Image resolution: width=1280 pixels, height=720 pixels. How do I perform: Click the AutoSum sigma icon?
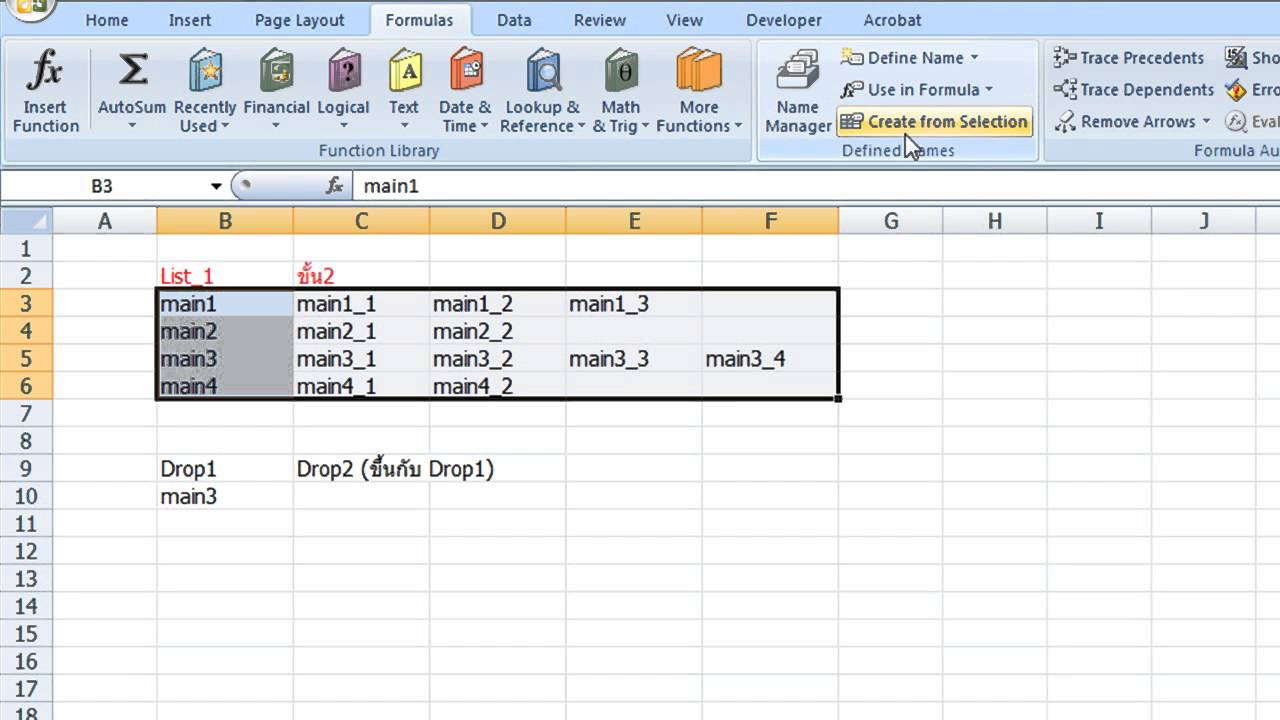pyautogui.click(x=132, y=70)
